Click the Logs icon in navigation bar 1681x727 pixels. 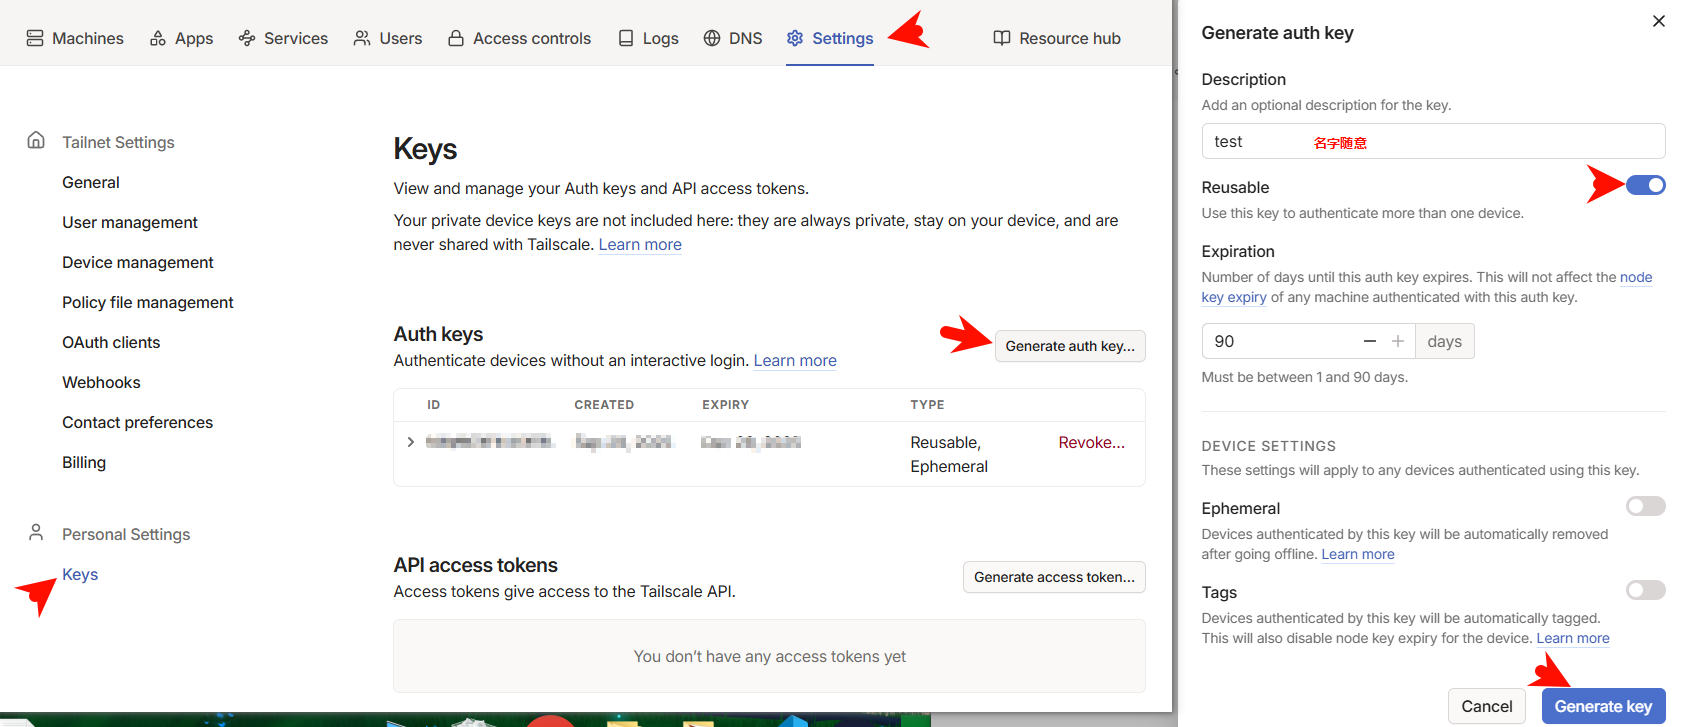[x=626, y=38]
